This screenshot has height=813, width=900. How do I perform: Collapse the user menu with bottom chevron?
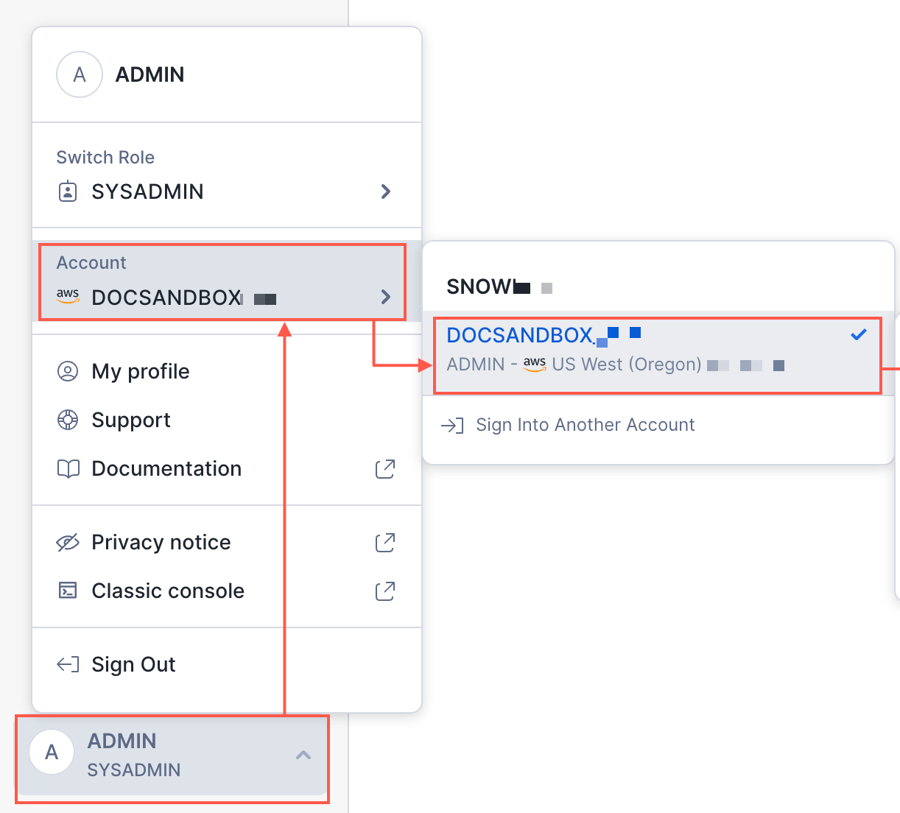tap(303, 755)
